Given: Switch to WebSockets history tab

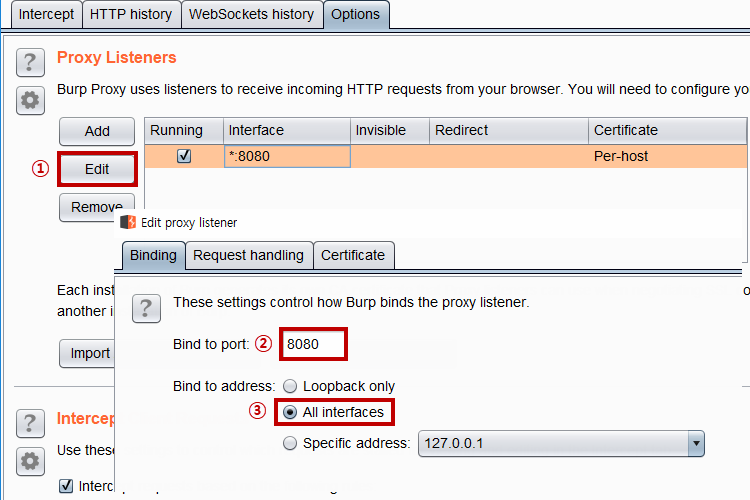Looking at the screenshot, I should point(252,14).
